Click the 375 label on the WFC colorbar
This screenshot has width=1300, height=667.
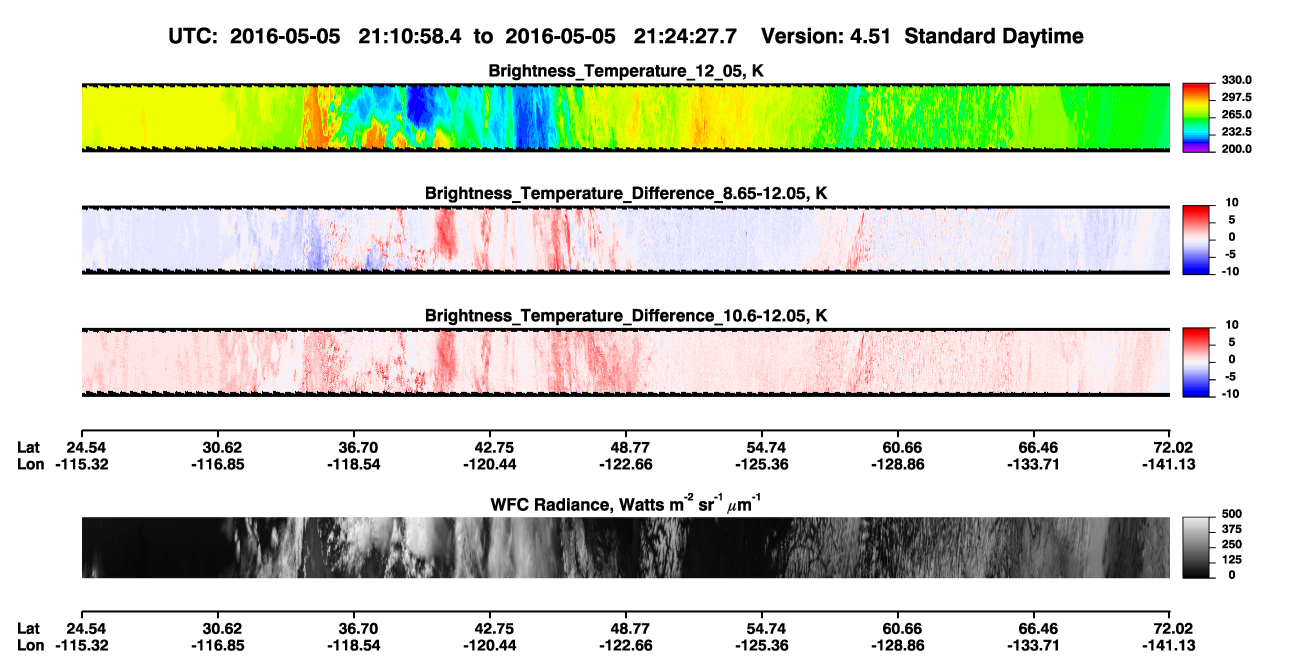1233,529
